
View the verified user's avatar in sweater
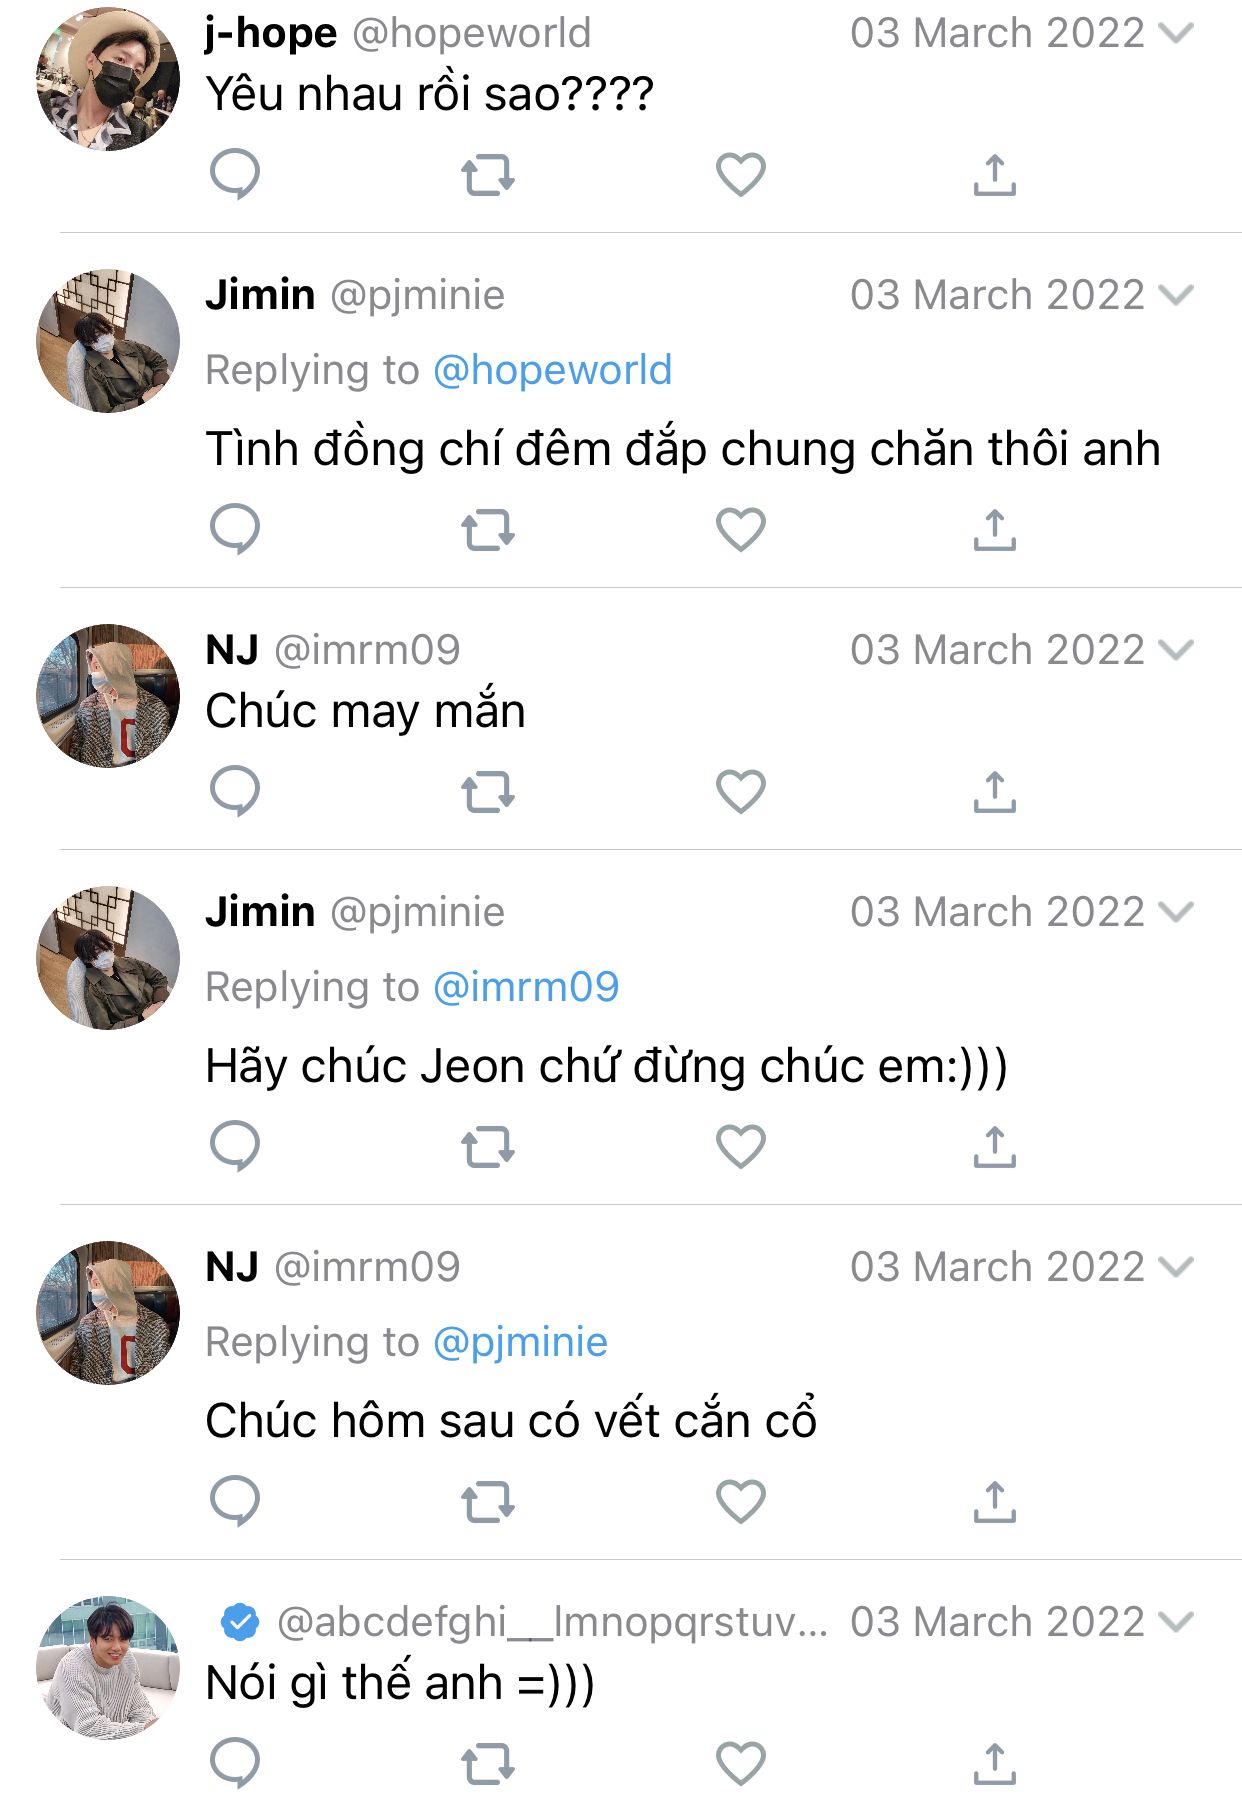tap(108, 1667)
